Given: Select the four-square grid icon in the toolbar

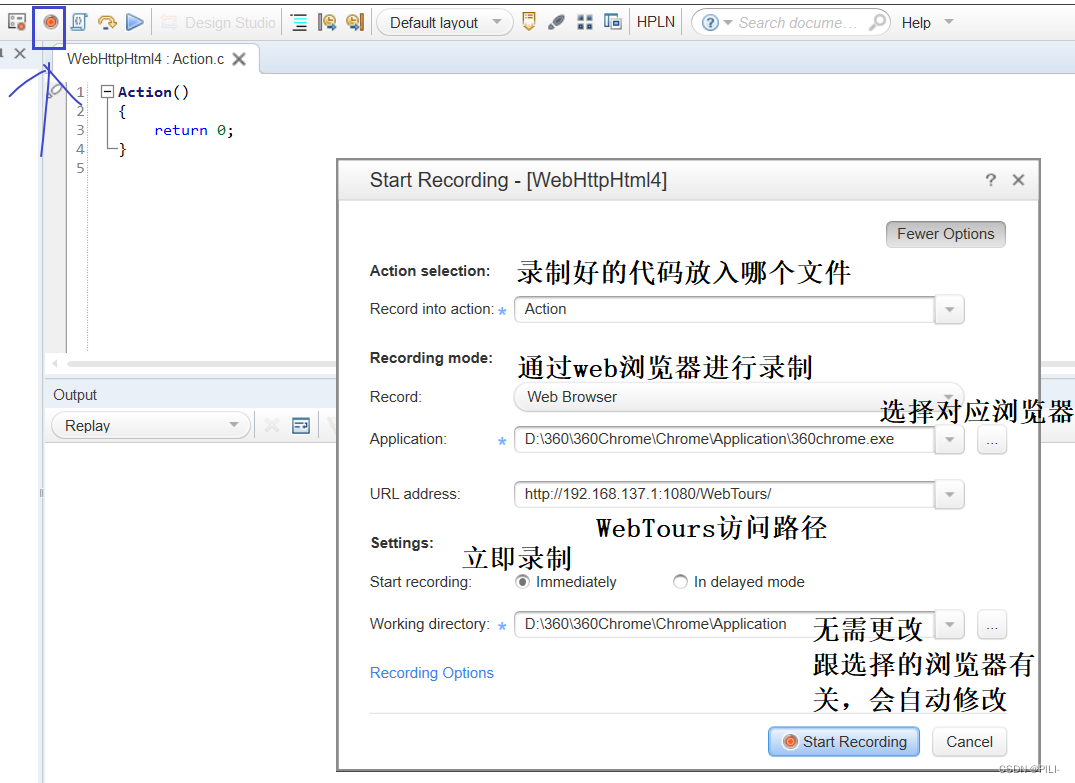Looking at the screenshot, I should click(x=585, y=21).
